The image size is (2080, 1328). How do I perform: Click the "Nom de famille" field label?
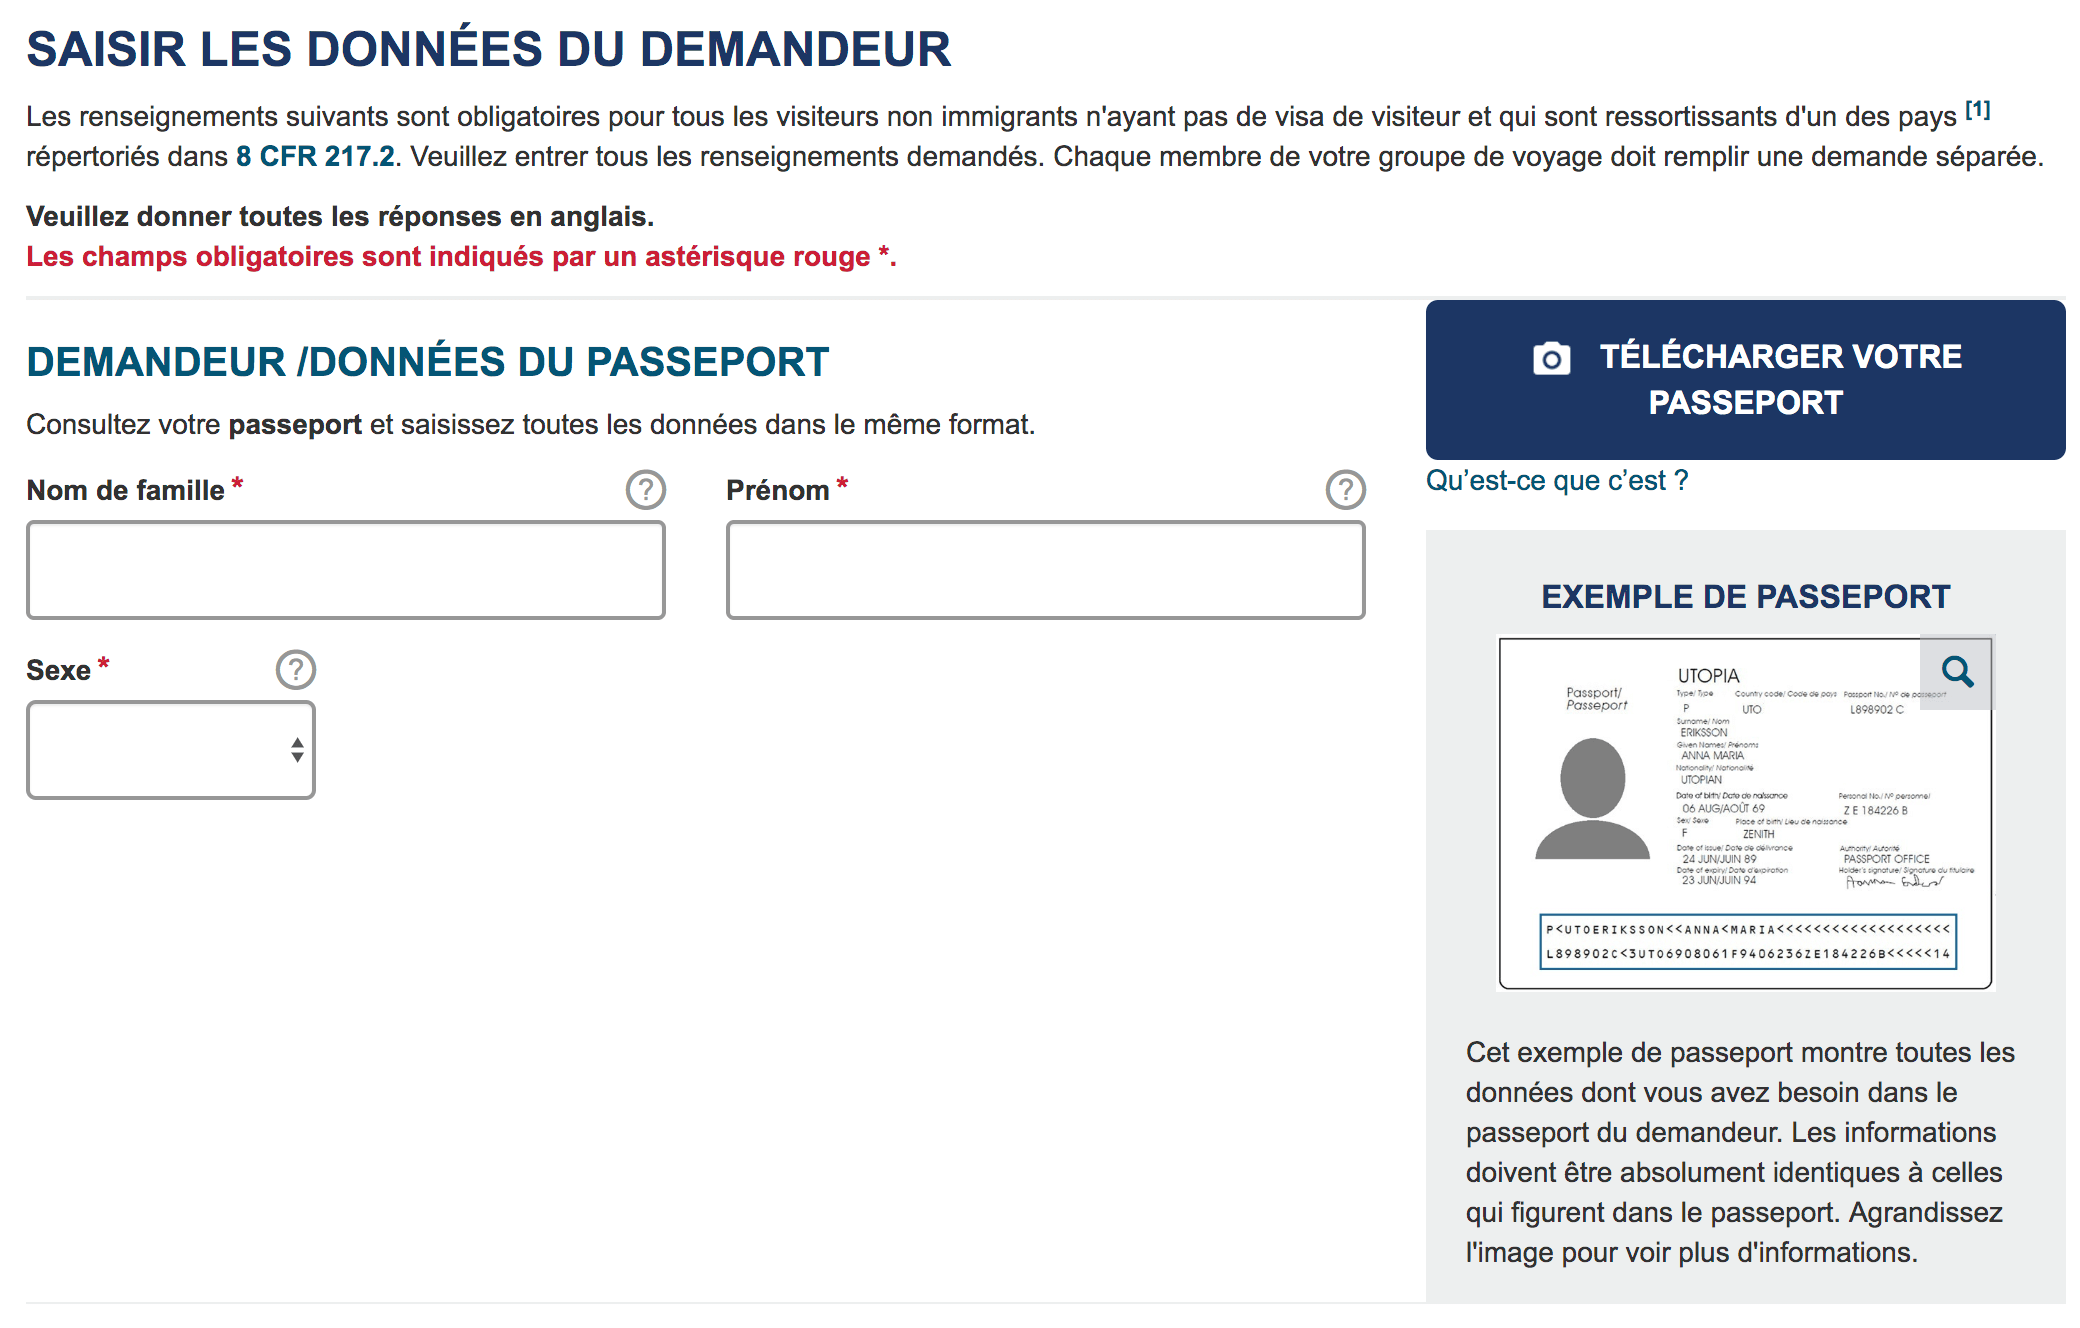point(125,490)
